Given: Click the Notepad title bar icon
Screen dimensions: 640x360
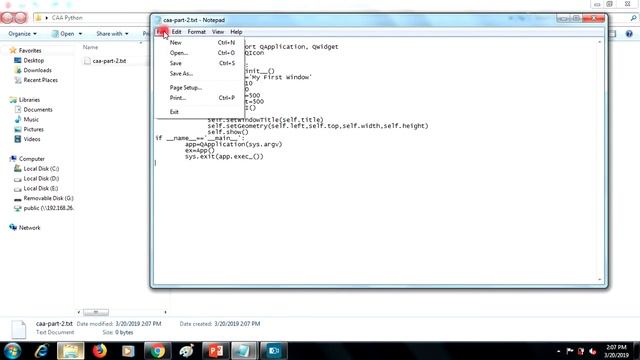Looking at the screenshot, I should [158, 20].
